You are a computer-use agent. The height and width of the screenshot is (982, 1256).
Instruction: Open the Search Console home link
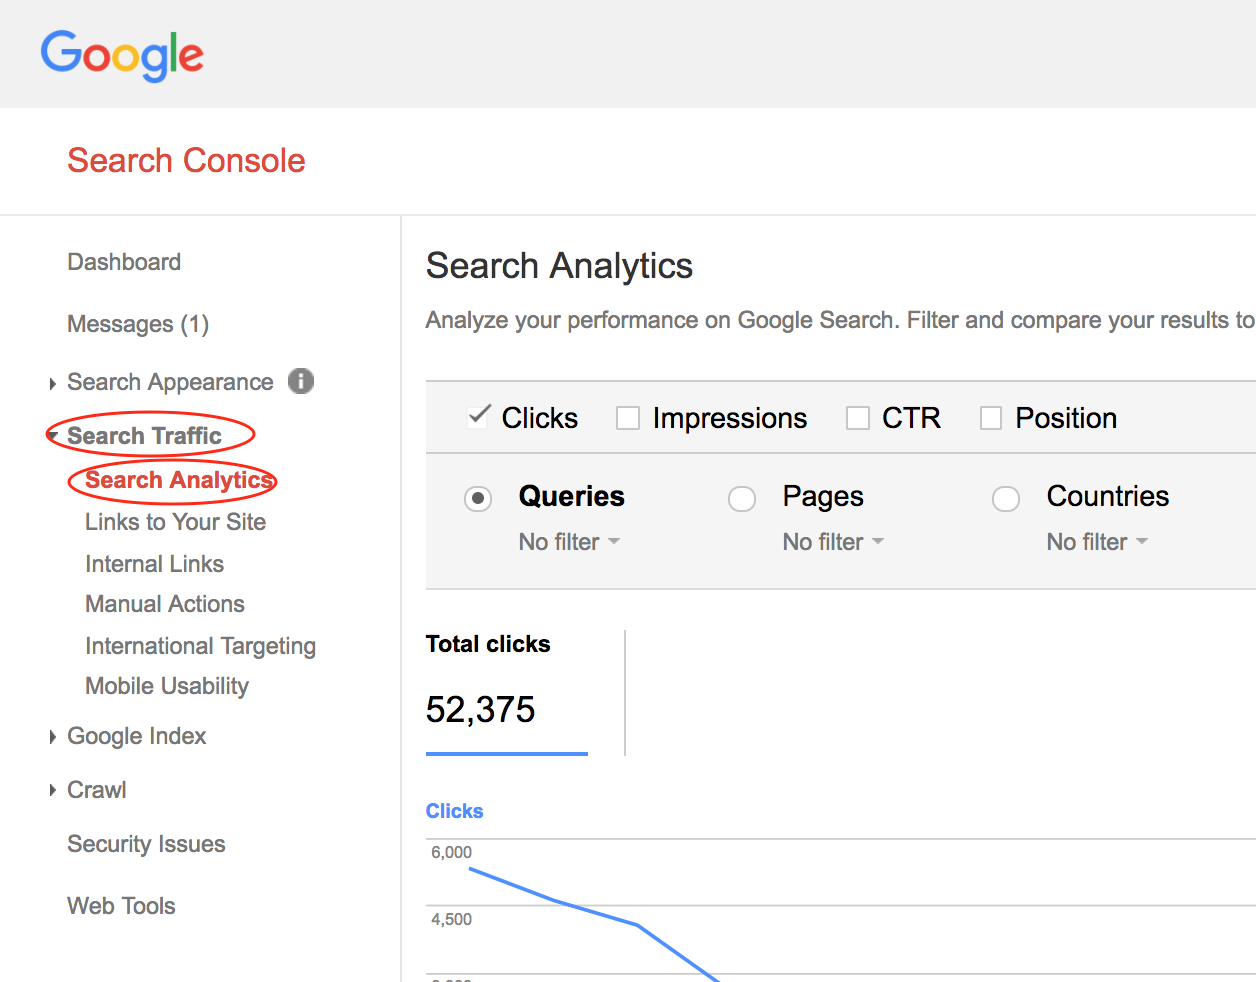click(186, 160)
